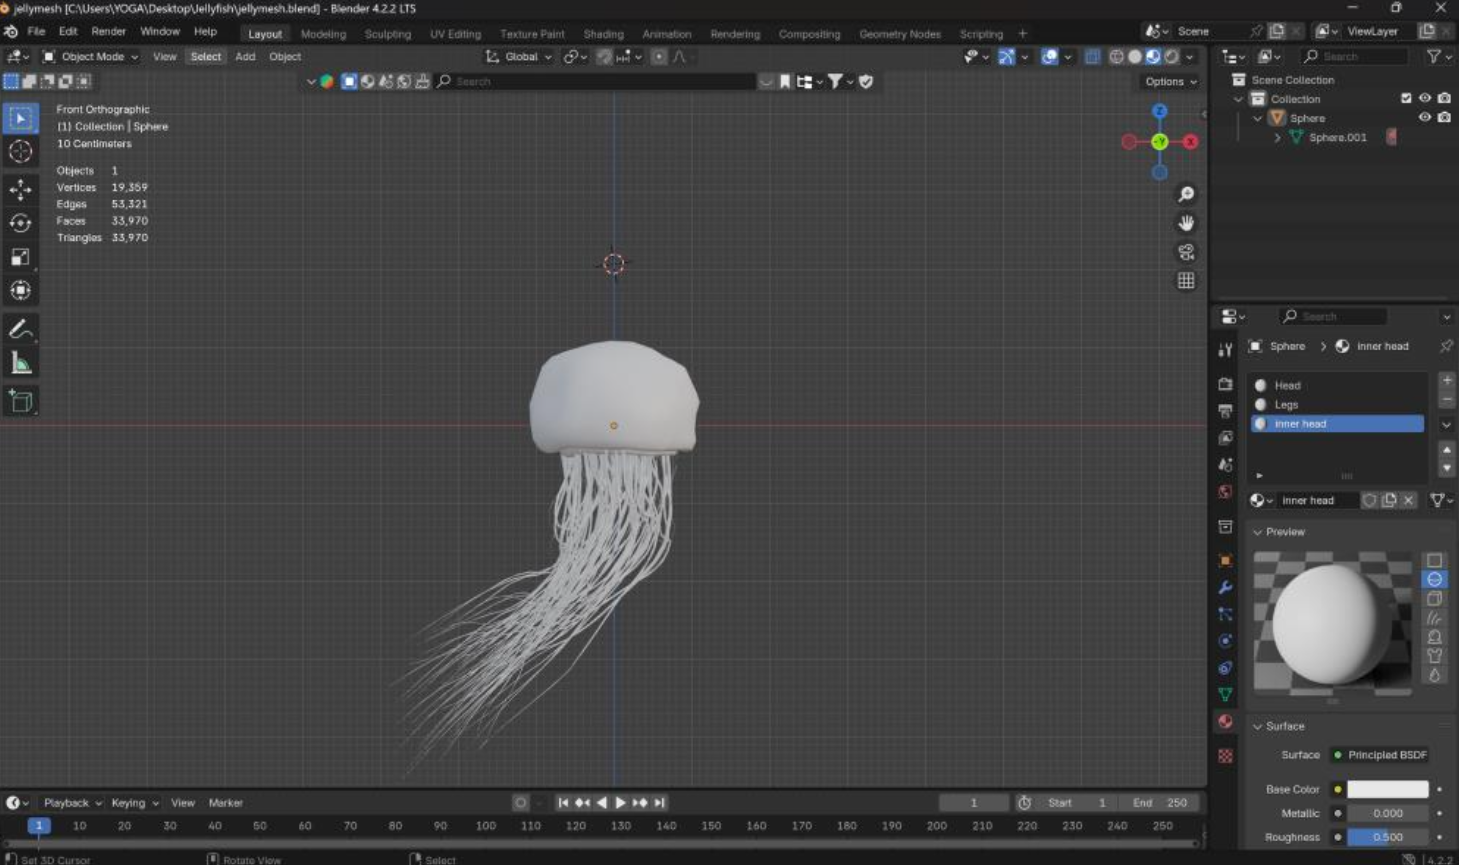Screen dimensions: 1459x865
Task: Toggle camera view in viewport
Action: click(1186, 252)
